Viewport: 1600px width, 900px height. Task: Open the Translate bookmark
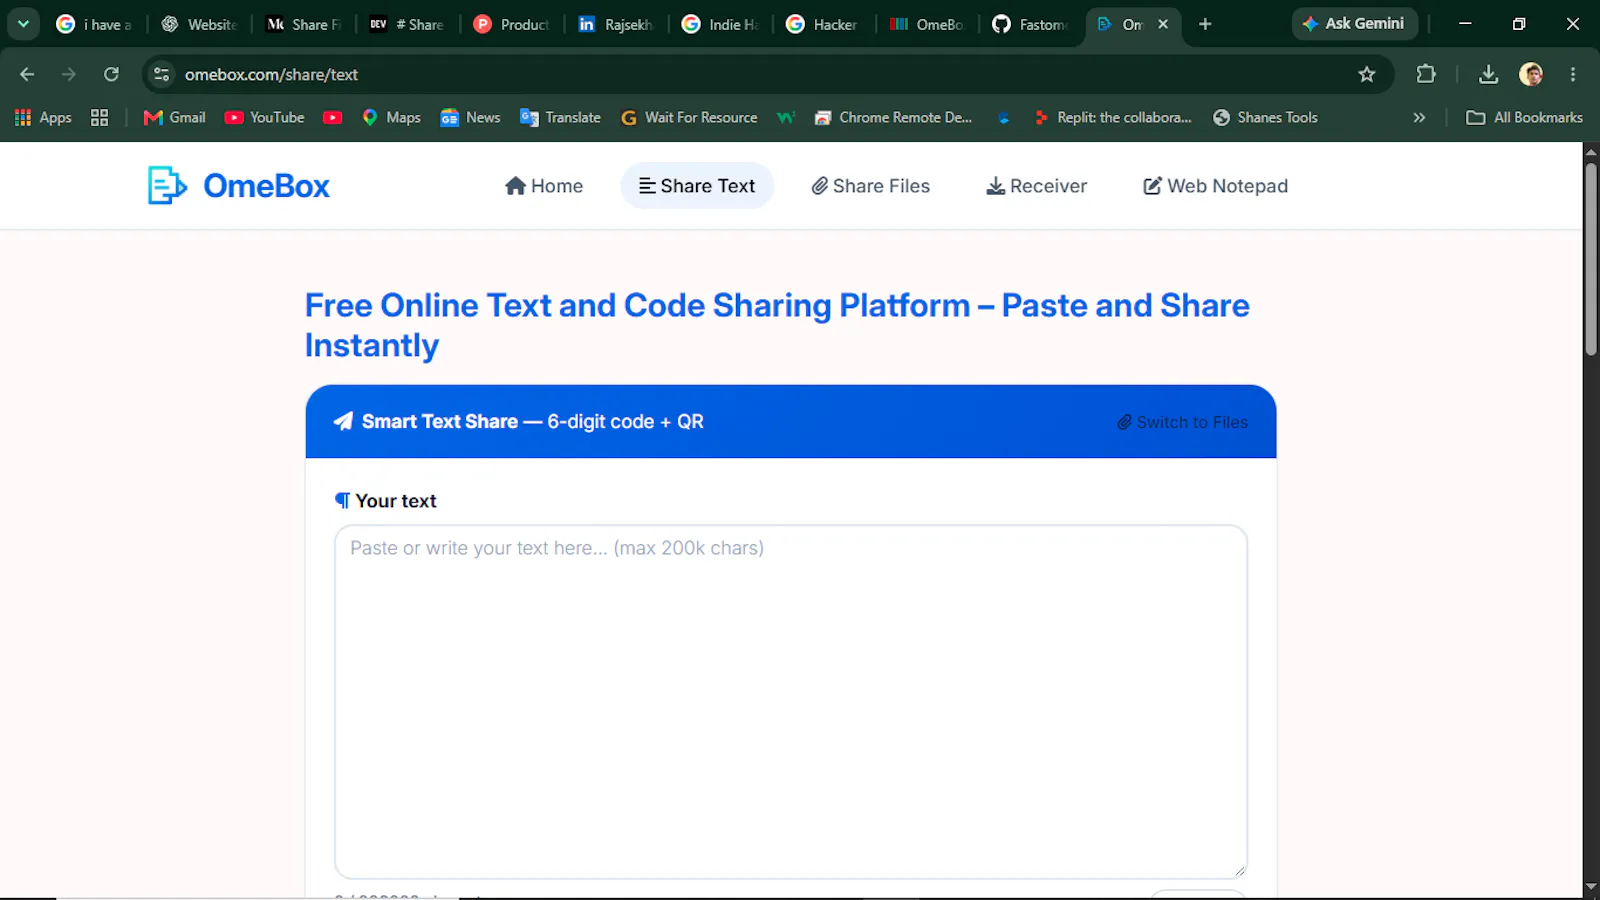pos(560,117)
